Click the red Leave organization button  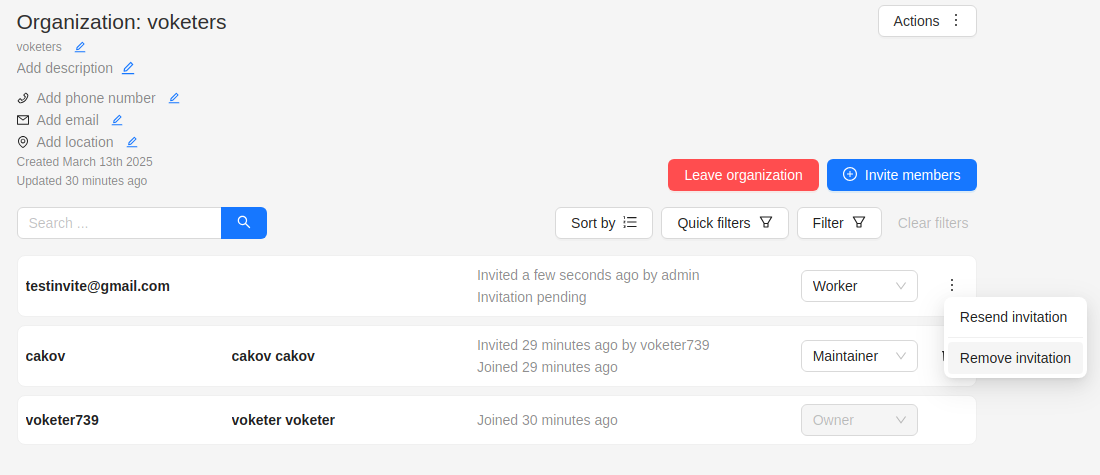coord(743,175)
